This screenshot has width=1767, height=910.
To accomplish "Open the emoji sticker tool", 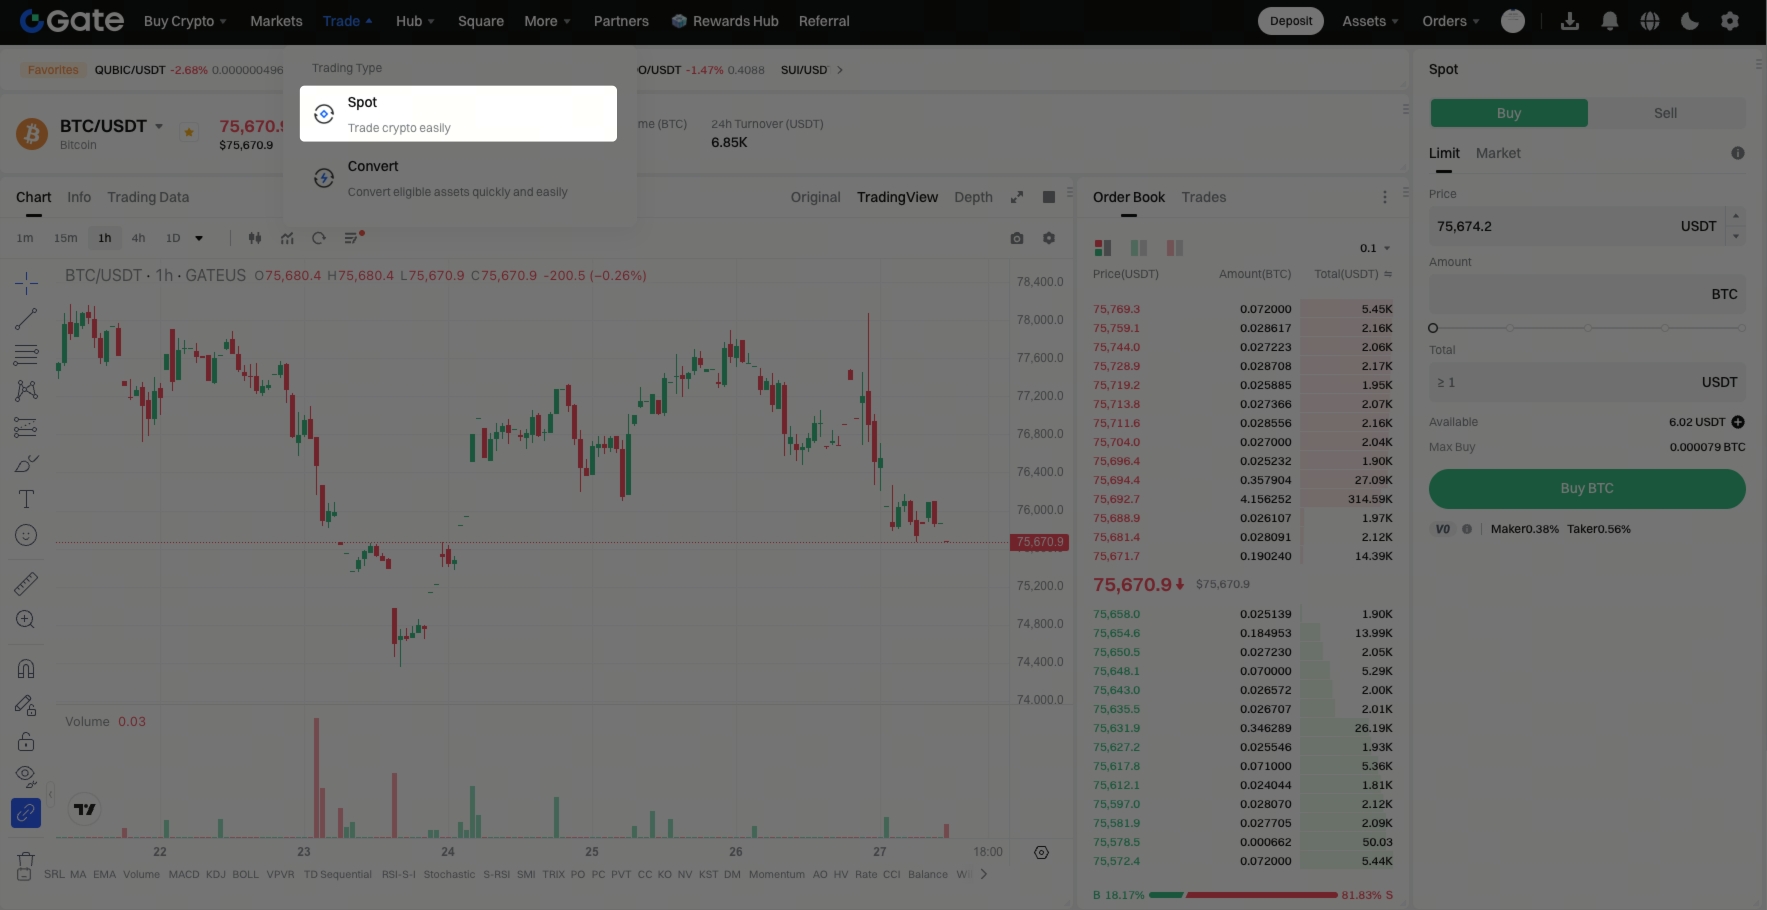I will 26,535.
